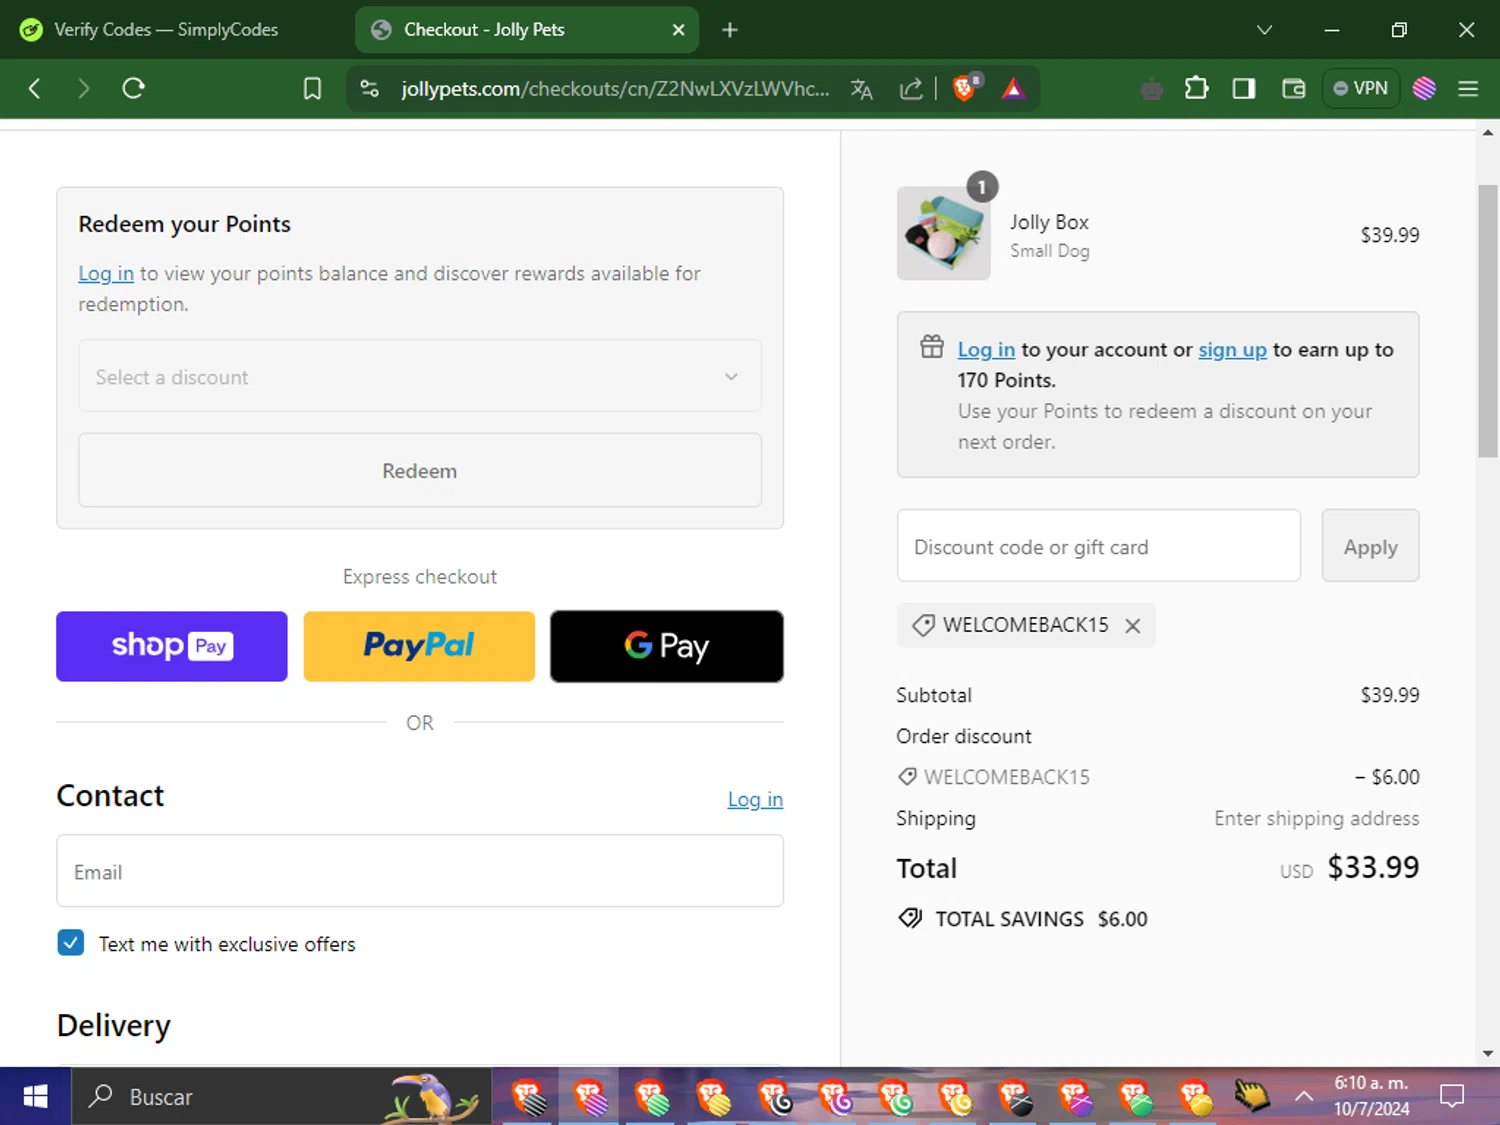Open the Leo AI striped icon

point(1424,89)
